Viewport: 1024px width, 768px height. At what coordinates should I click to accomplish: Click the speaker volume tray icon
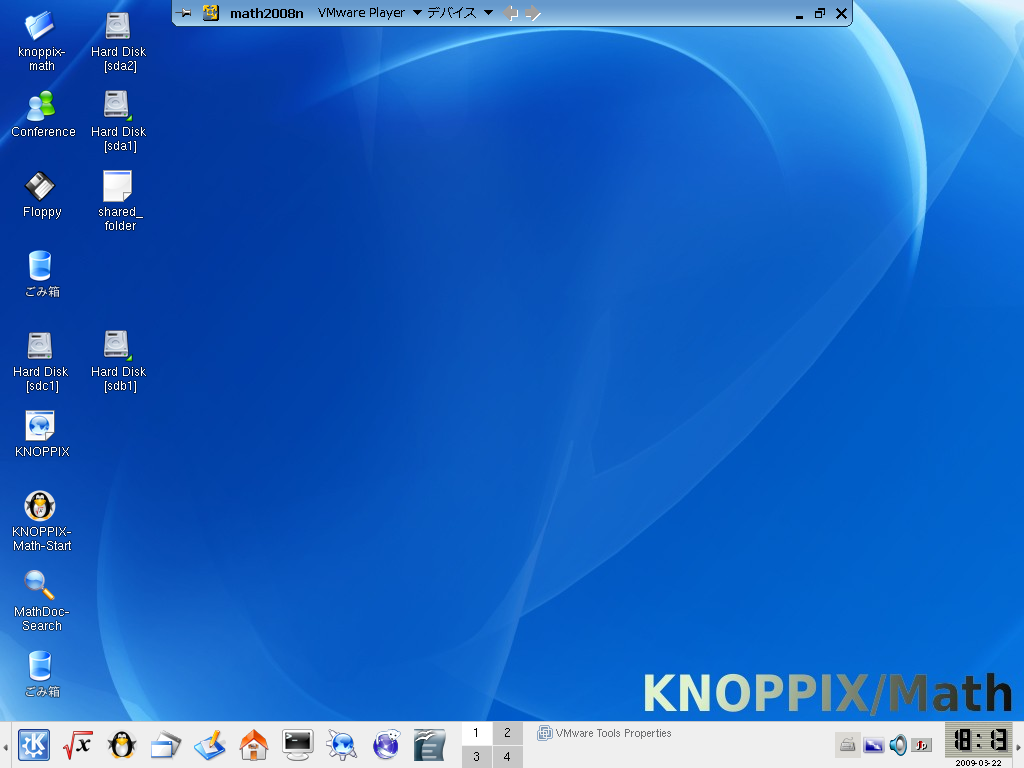tap(898, 744)
